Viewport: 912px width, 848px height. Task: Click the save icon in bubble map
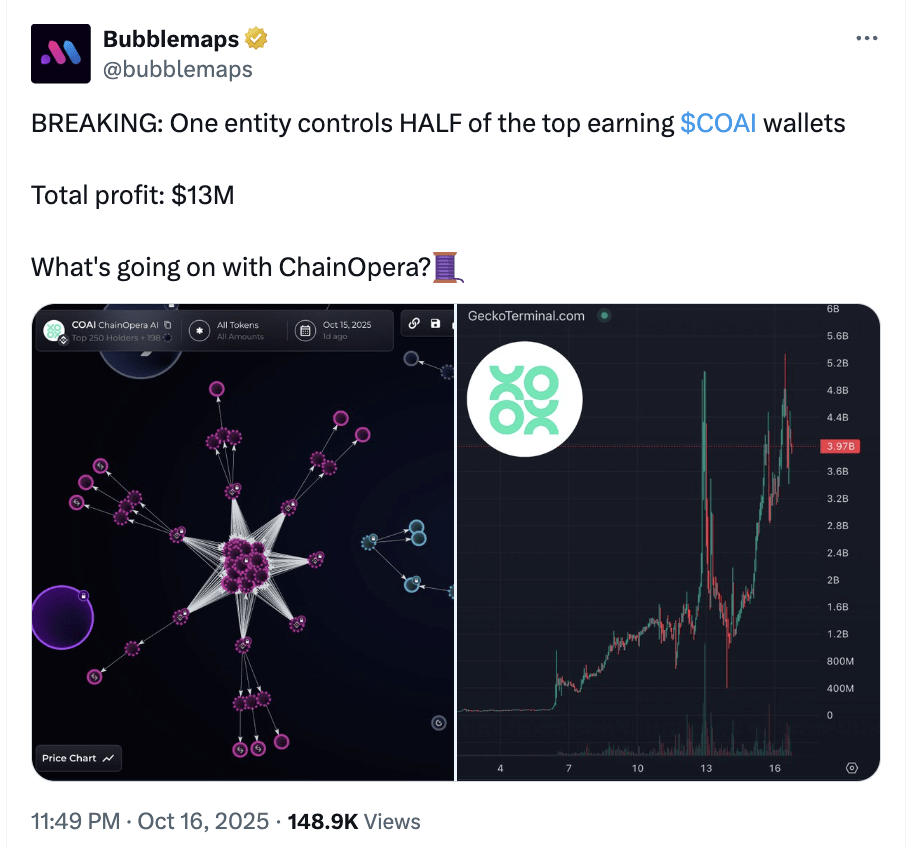[435, 324]
